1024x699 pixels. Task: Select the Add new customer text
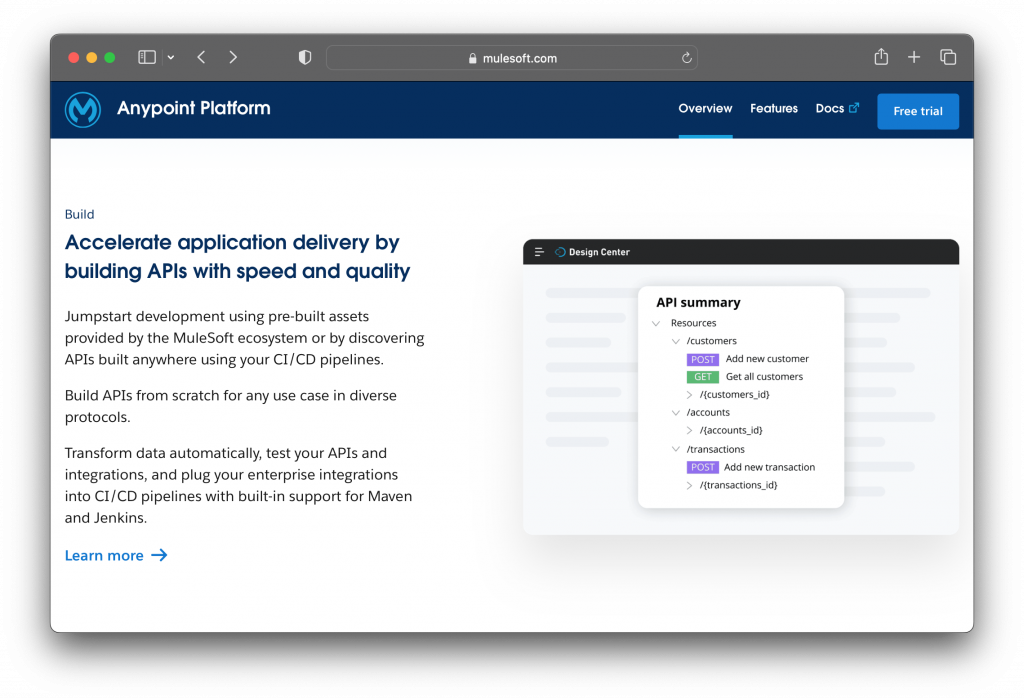point(767,359)
